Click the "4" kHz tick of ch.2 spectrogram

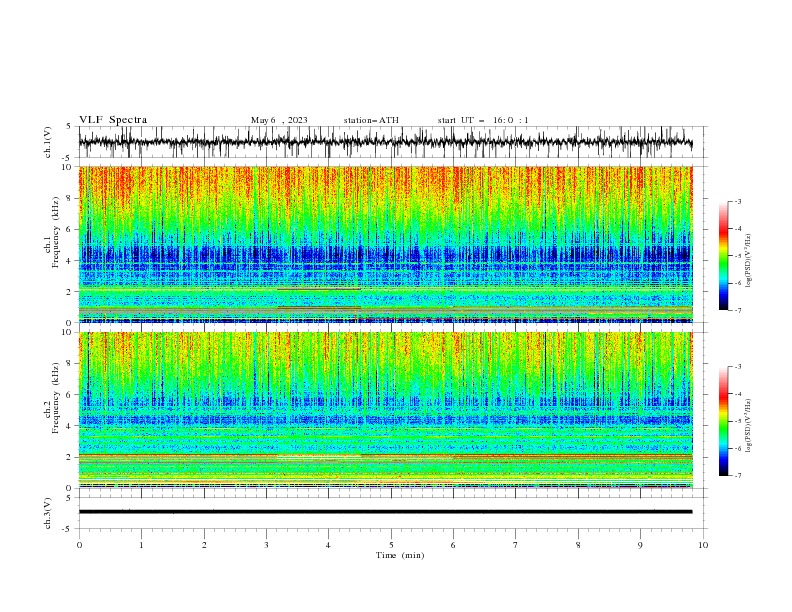click(x=70, y=426)
